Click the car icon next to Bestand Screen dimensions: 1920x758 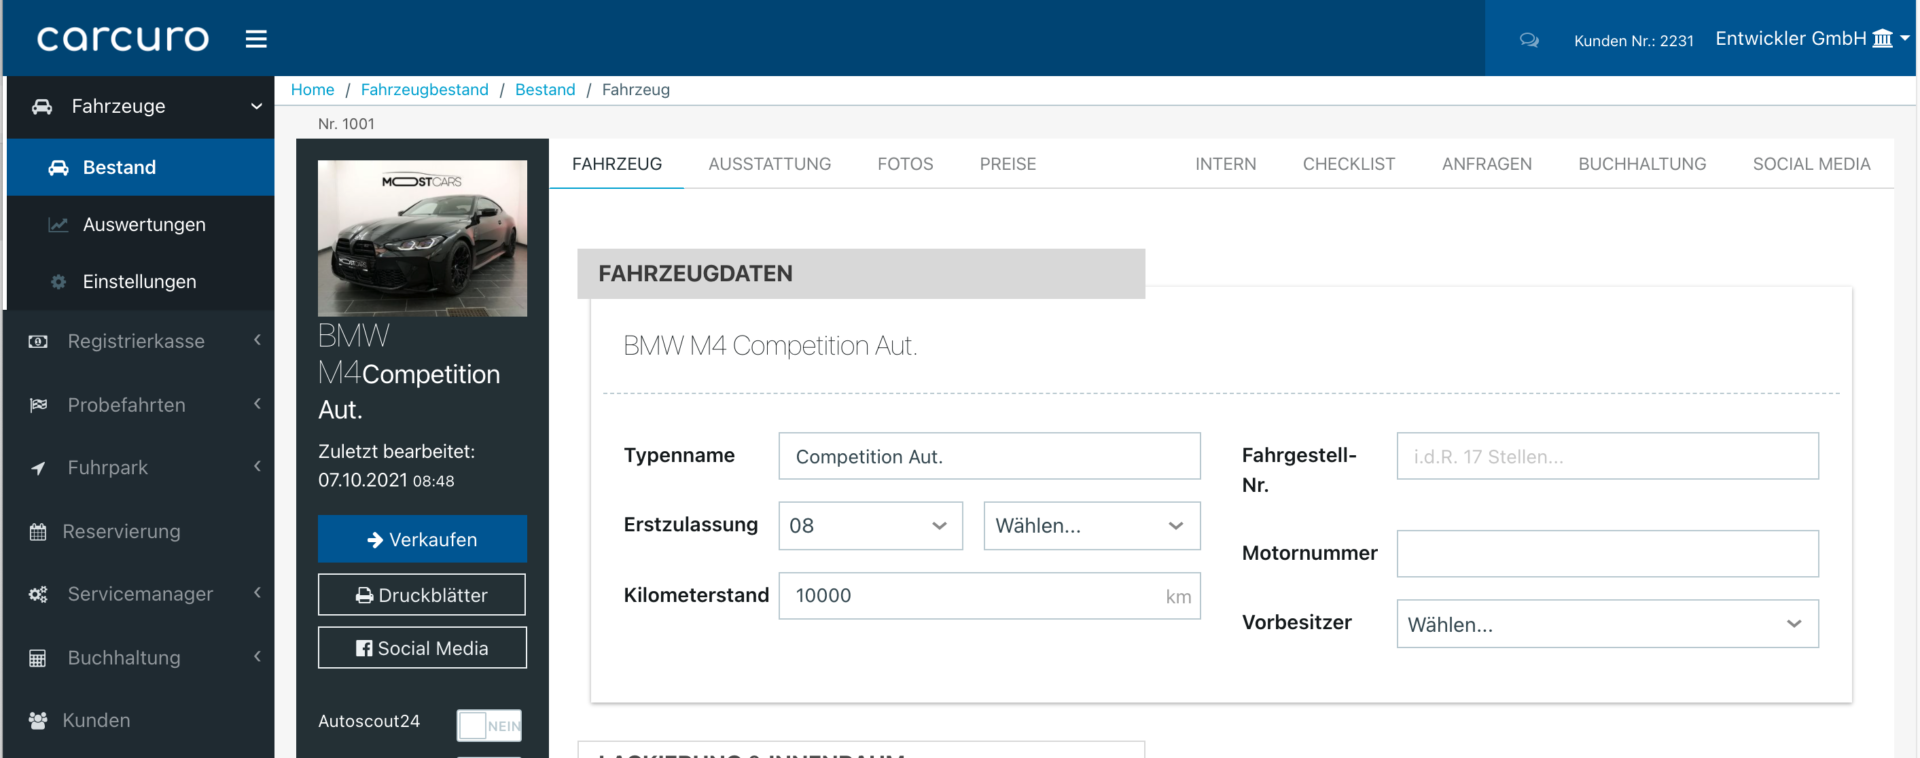click(59, 168)
